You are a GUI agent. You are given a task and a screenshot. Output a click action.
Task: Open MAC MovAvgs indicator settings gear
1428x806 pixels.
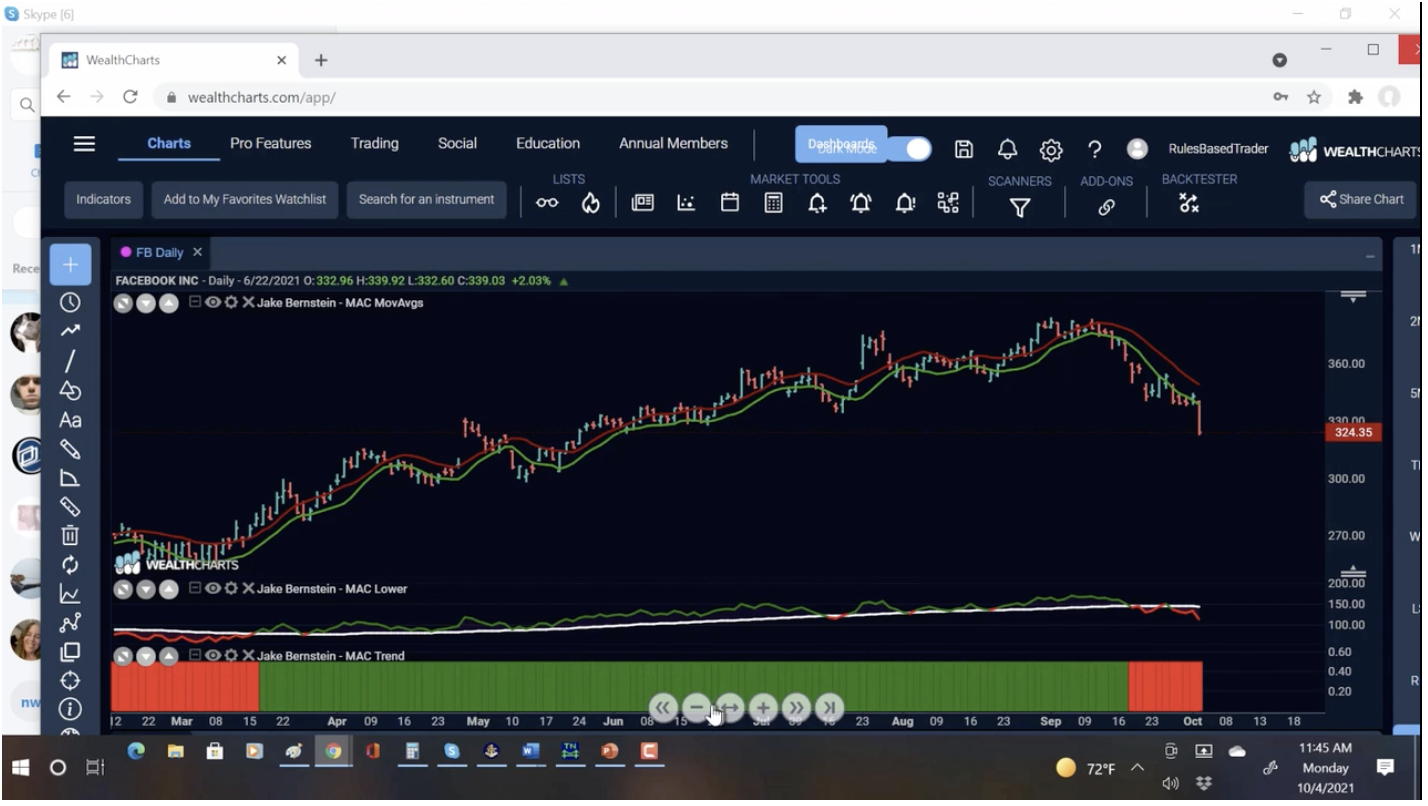pos(231,302)
